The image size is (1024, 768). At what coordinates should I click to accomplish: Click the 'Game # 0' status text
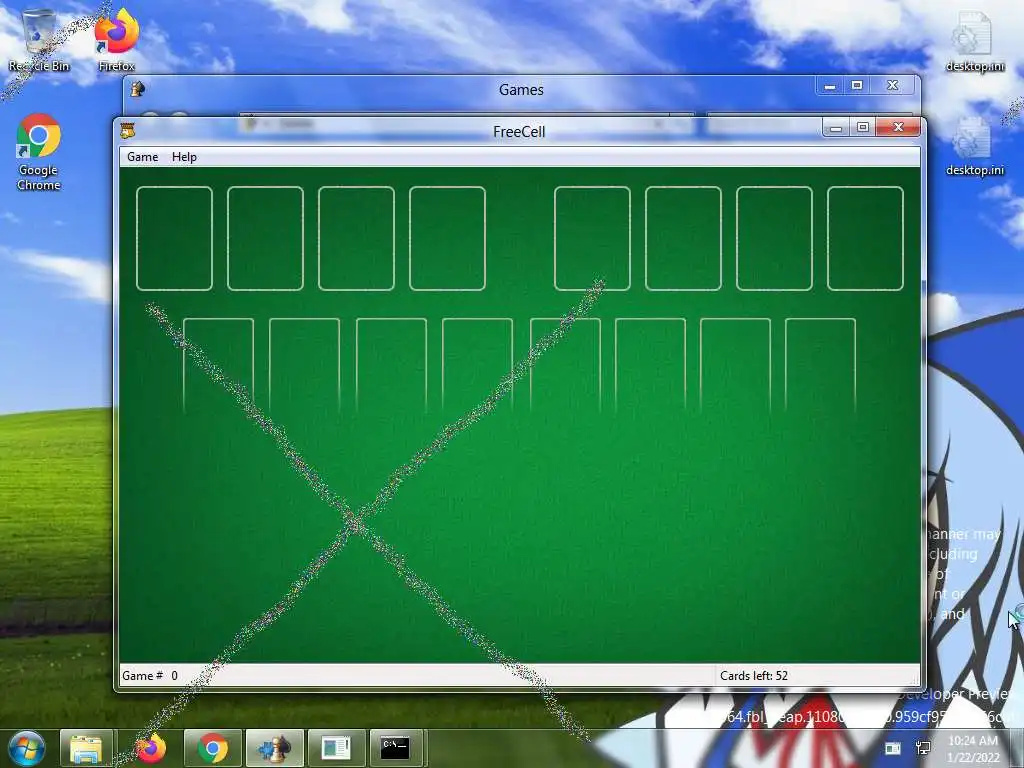tap(150, 675)
